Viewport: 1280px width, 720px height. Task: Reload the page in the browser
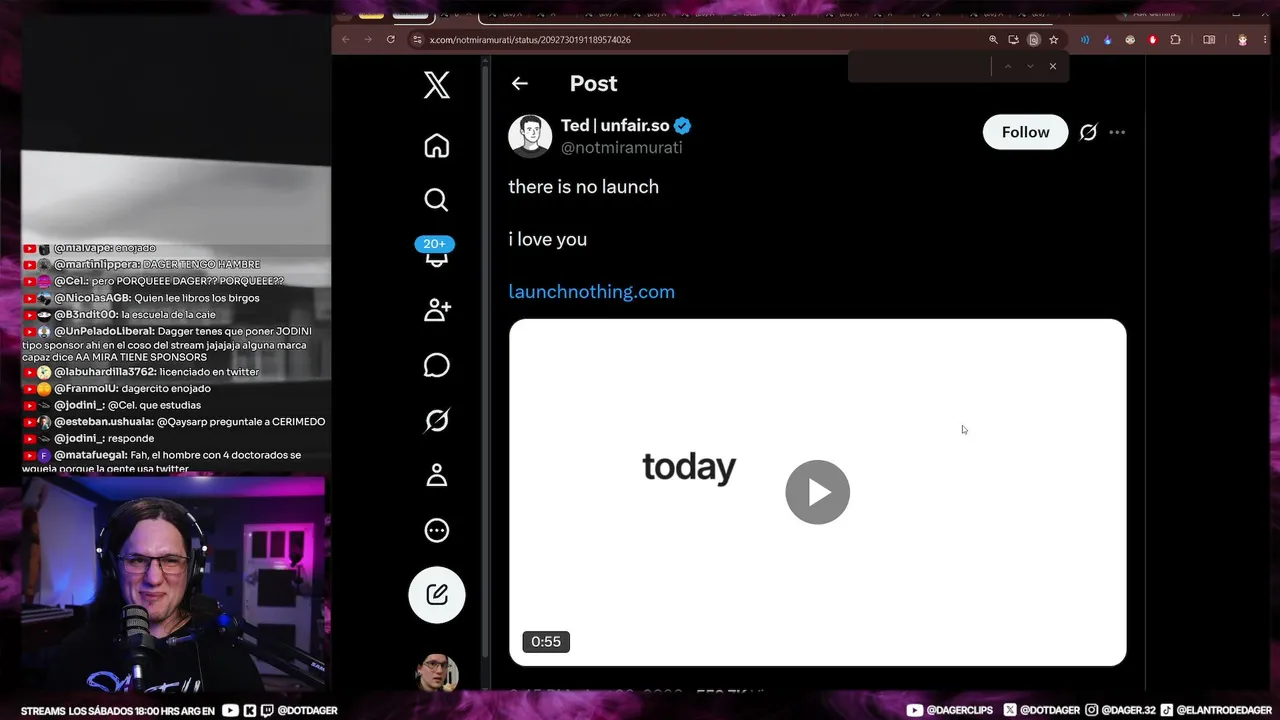pos(390,40)
